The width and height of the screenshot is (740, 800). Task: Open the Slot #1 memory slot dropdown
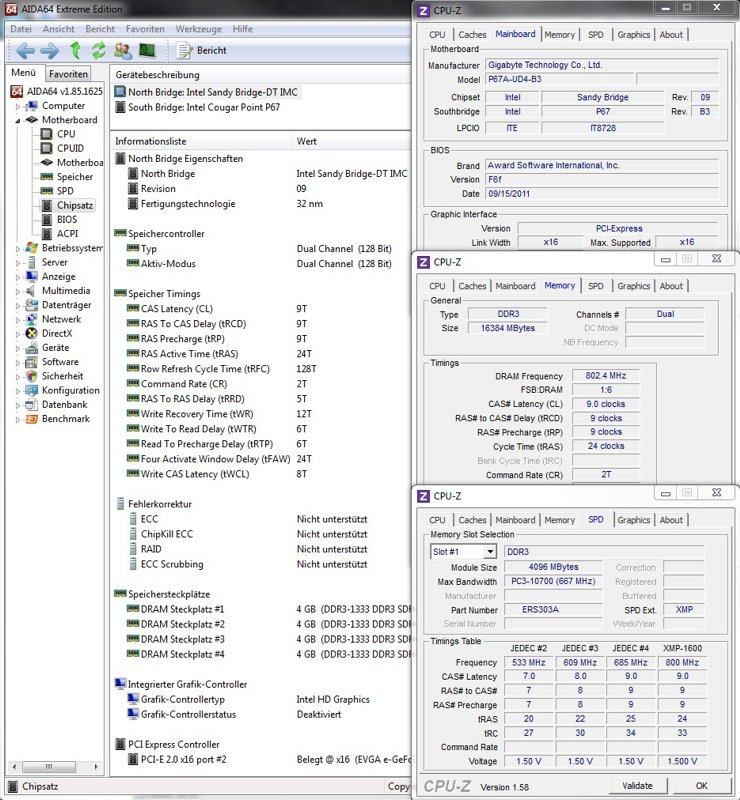pos(489,552)
